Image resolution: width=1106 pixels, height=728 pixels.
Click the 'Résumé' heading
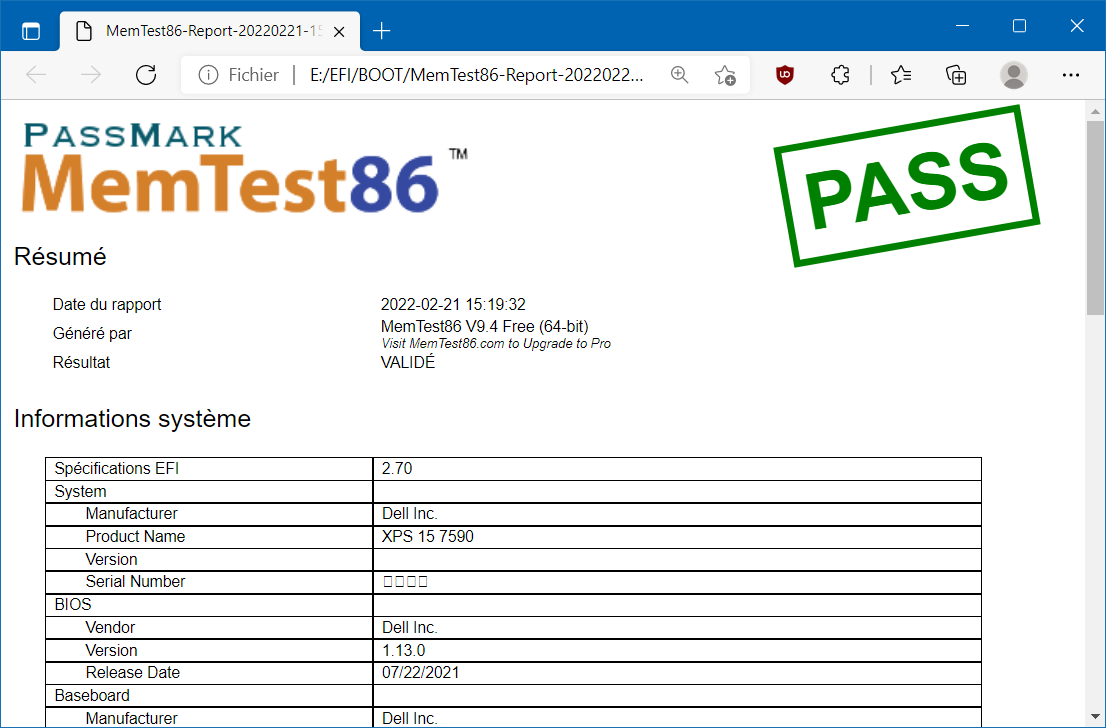(60, 256)
